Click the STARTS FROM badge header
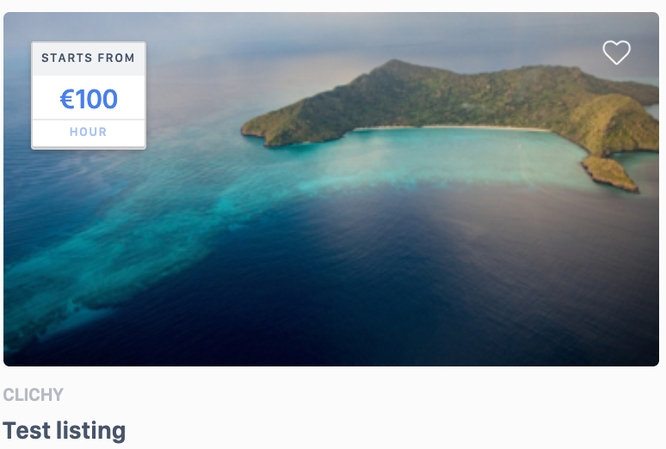The image size is (666, 449). (x=88, y=58)
